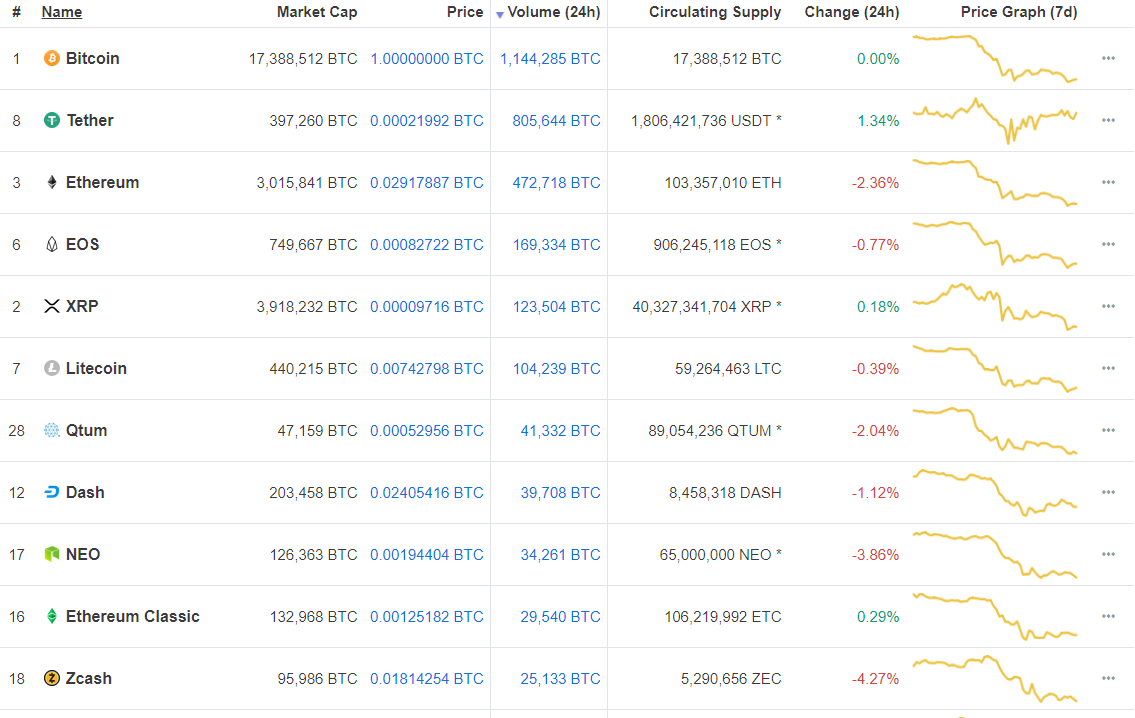Click the Dash logo icon
Image resolution: width=1135 pixels, height=718 pixels.
(x=52, y=493)
